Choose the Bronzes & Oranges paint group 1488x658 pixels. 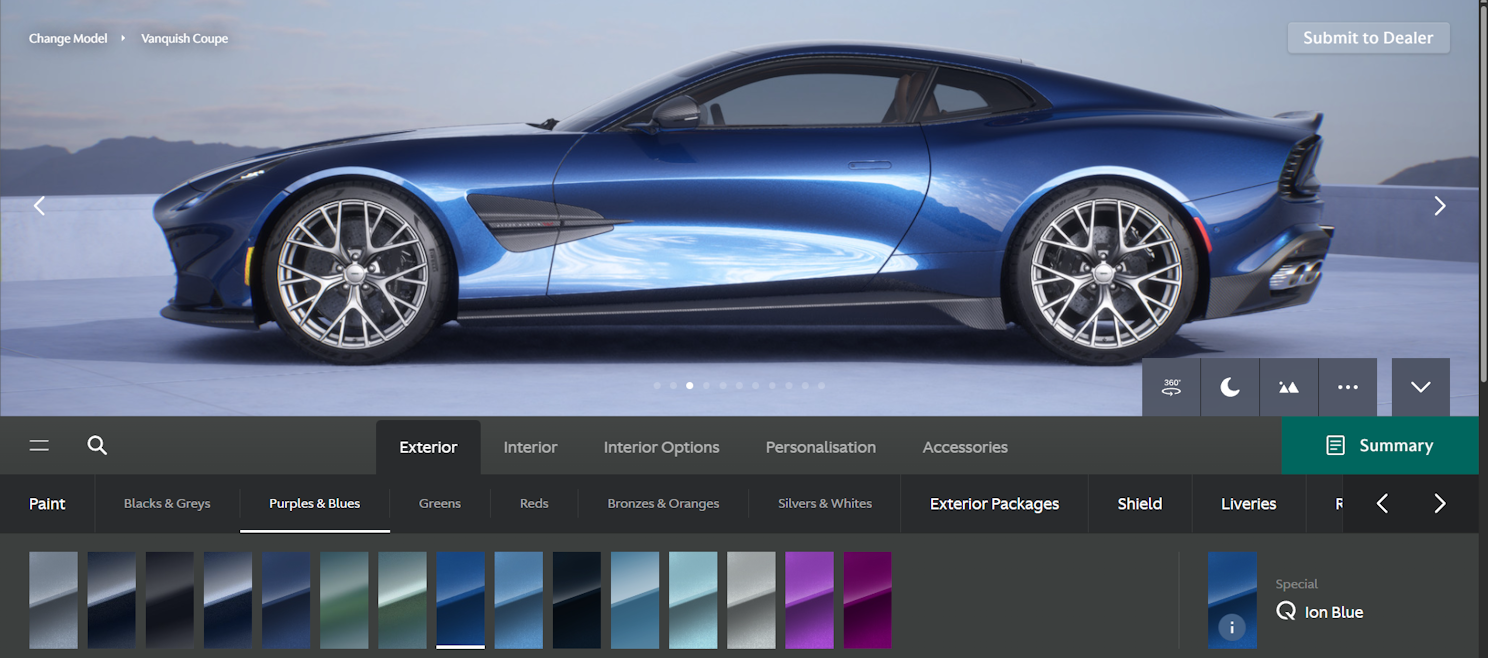point(663,503)
